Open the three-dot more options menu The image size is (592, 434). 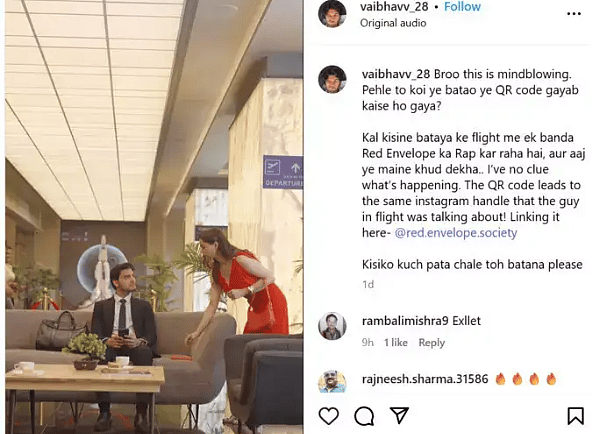tap(574, 14)
